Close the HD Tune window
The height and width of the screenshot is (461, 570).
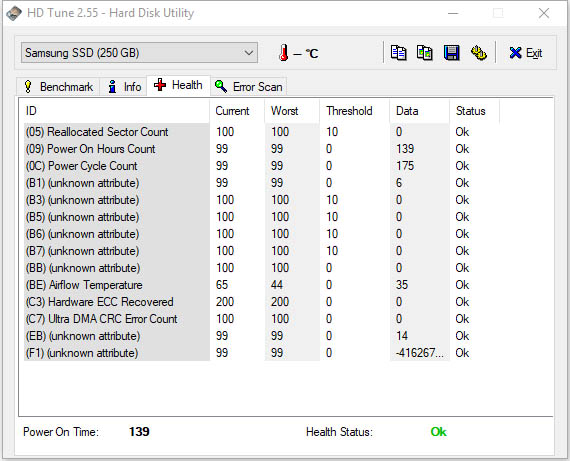(544, 13)
